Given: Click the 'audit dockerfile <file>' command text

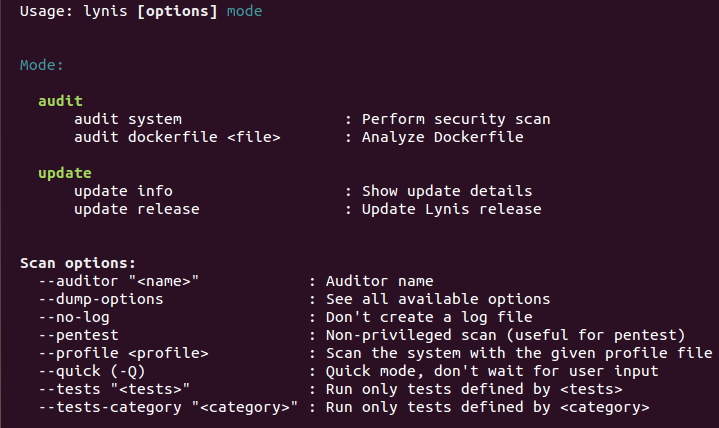Looking at the screenshot, I should tap(177, 137).
